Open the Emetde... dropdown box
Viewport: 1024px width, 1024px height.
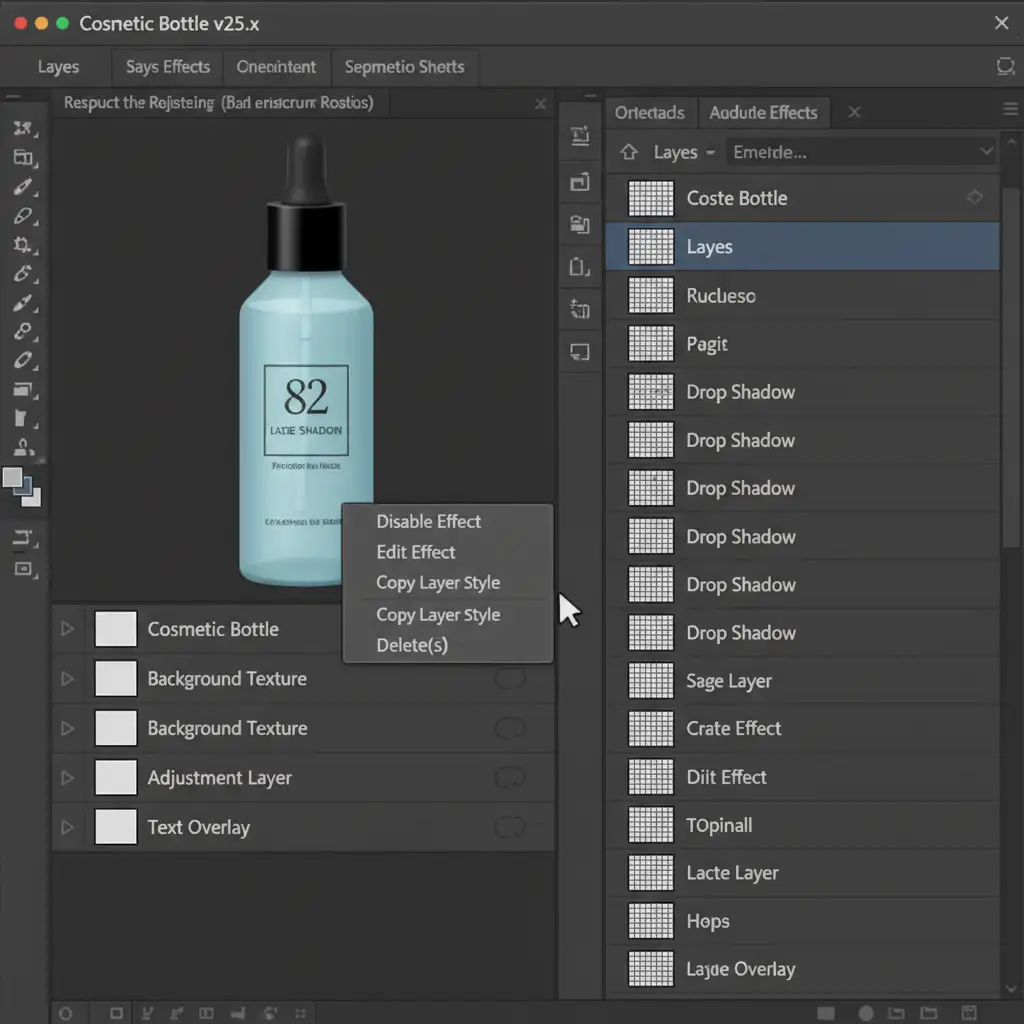(x=860, y=152)
